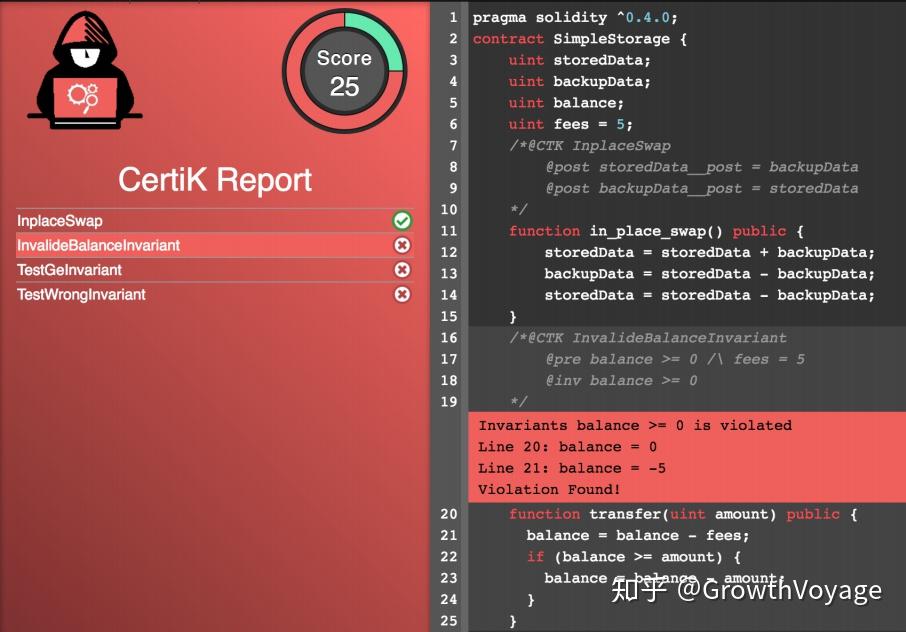The height and width of the screenshot is (632, 906).
Task: Click the 'uint backupData;' declaration
Action: click(580, 81)
